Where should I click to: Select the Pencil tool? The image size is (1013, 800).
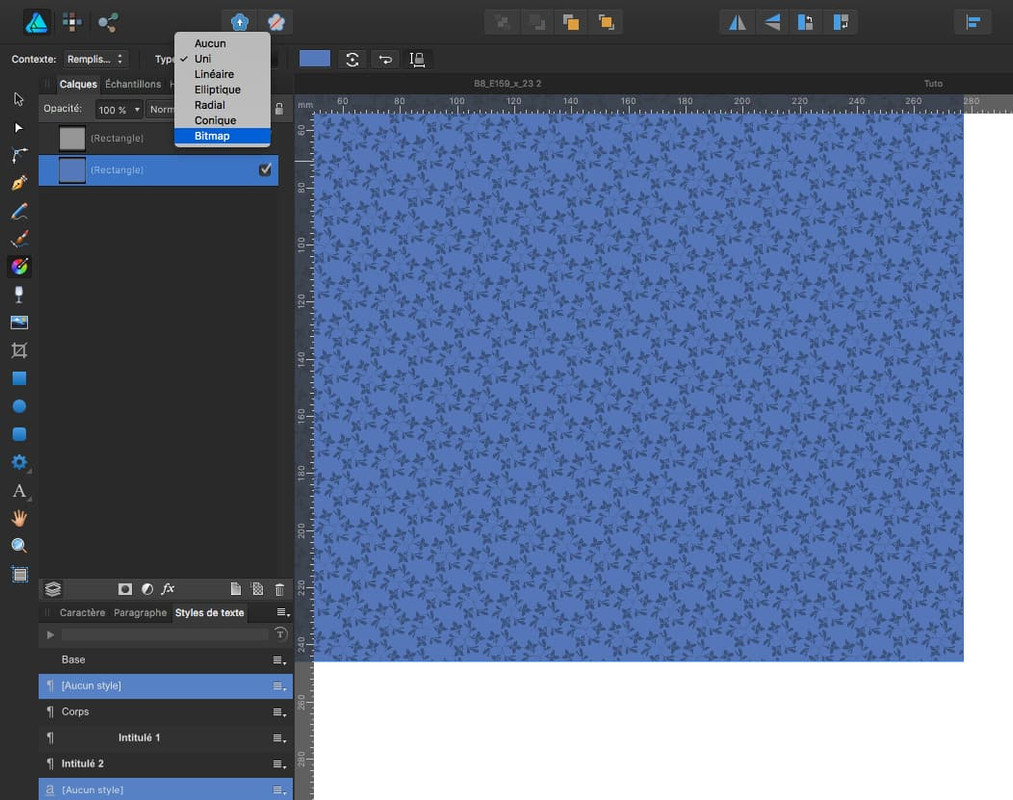point(19,211)
